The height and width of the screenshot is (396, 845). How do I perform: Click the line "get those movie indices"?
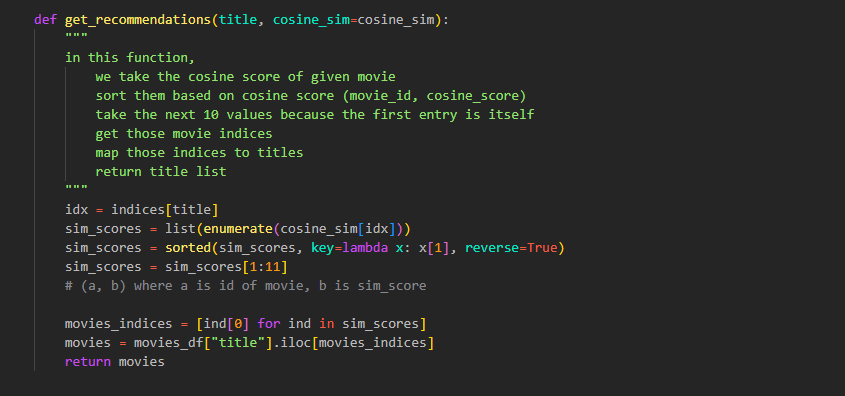coord(184,134)
